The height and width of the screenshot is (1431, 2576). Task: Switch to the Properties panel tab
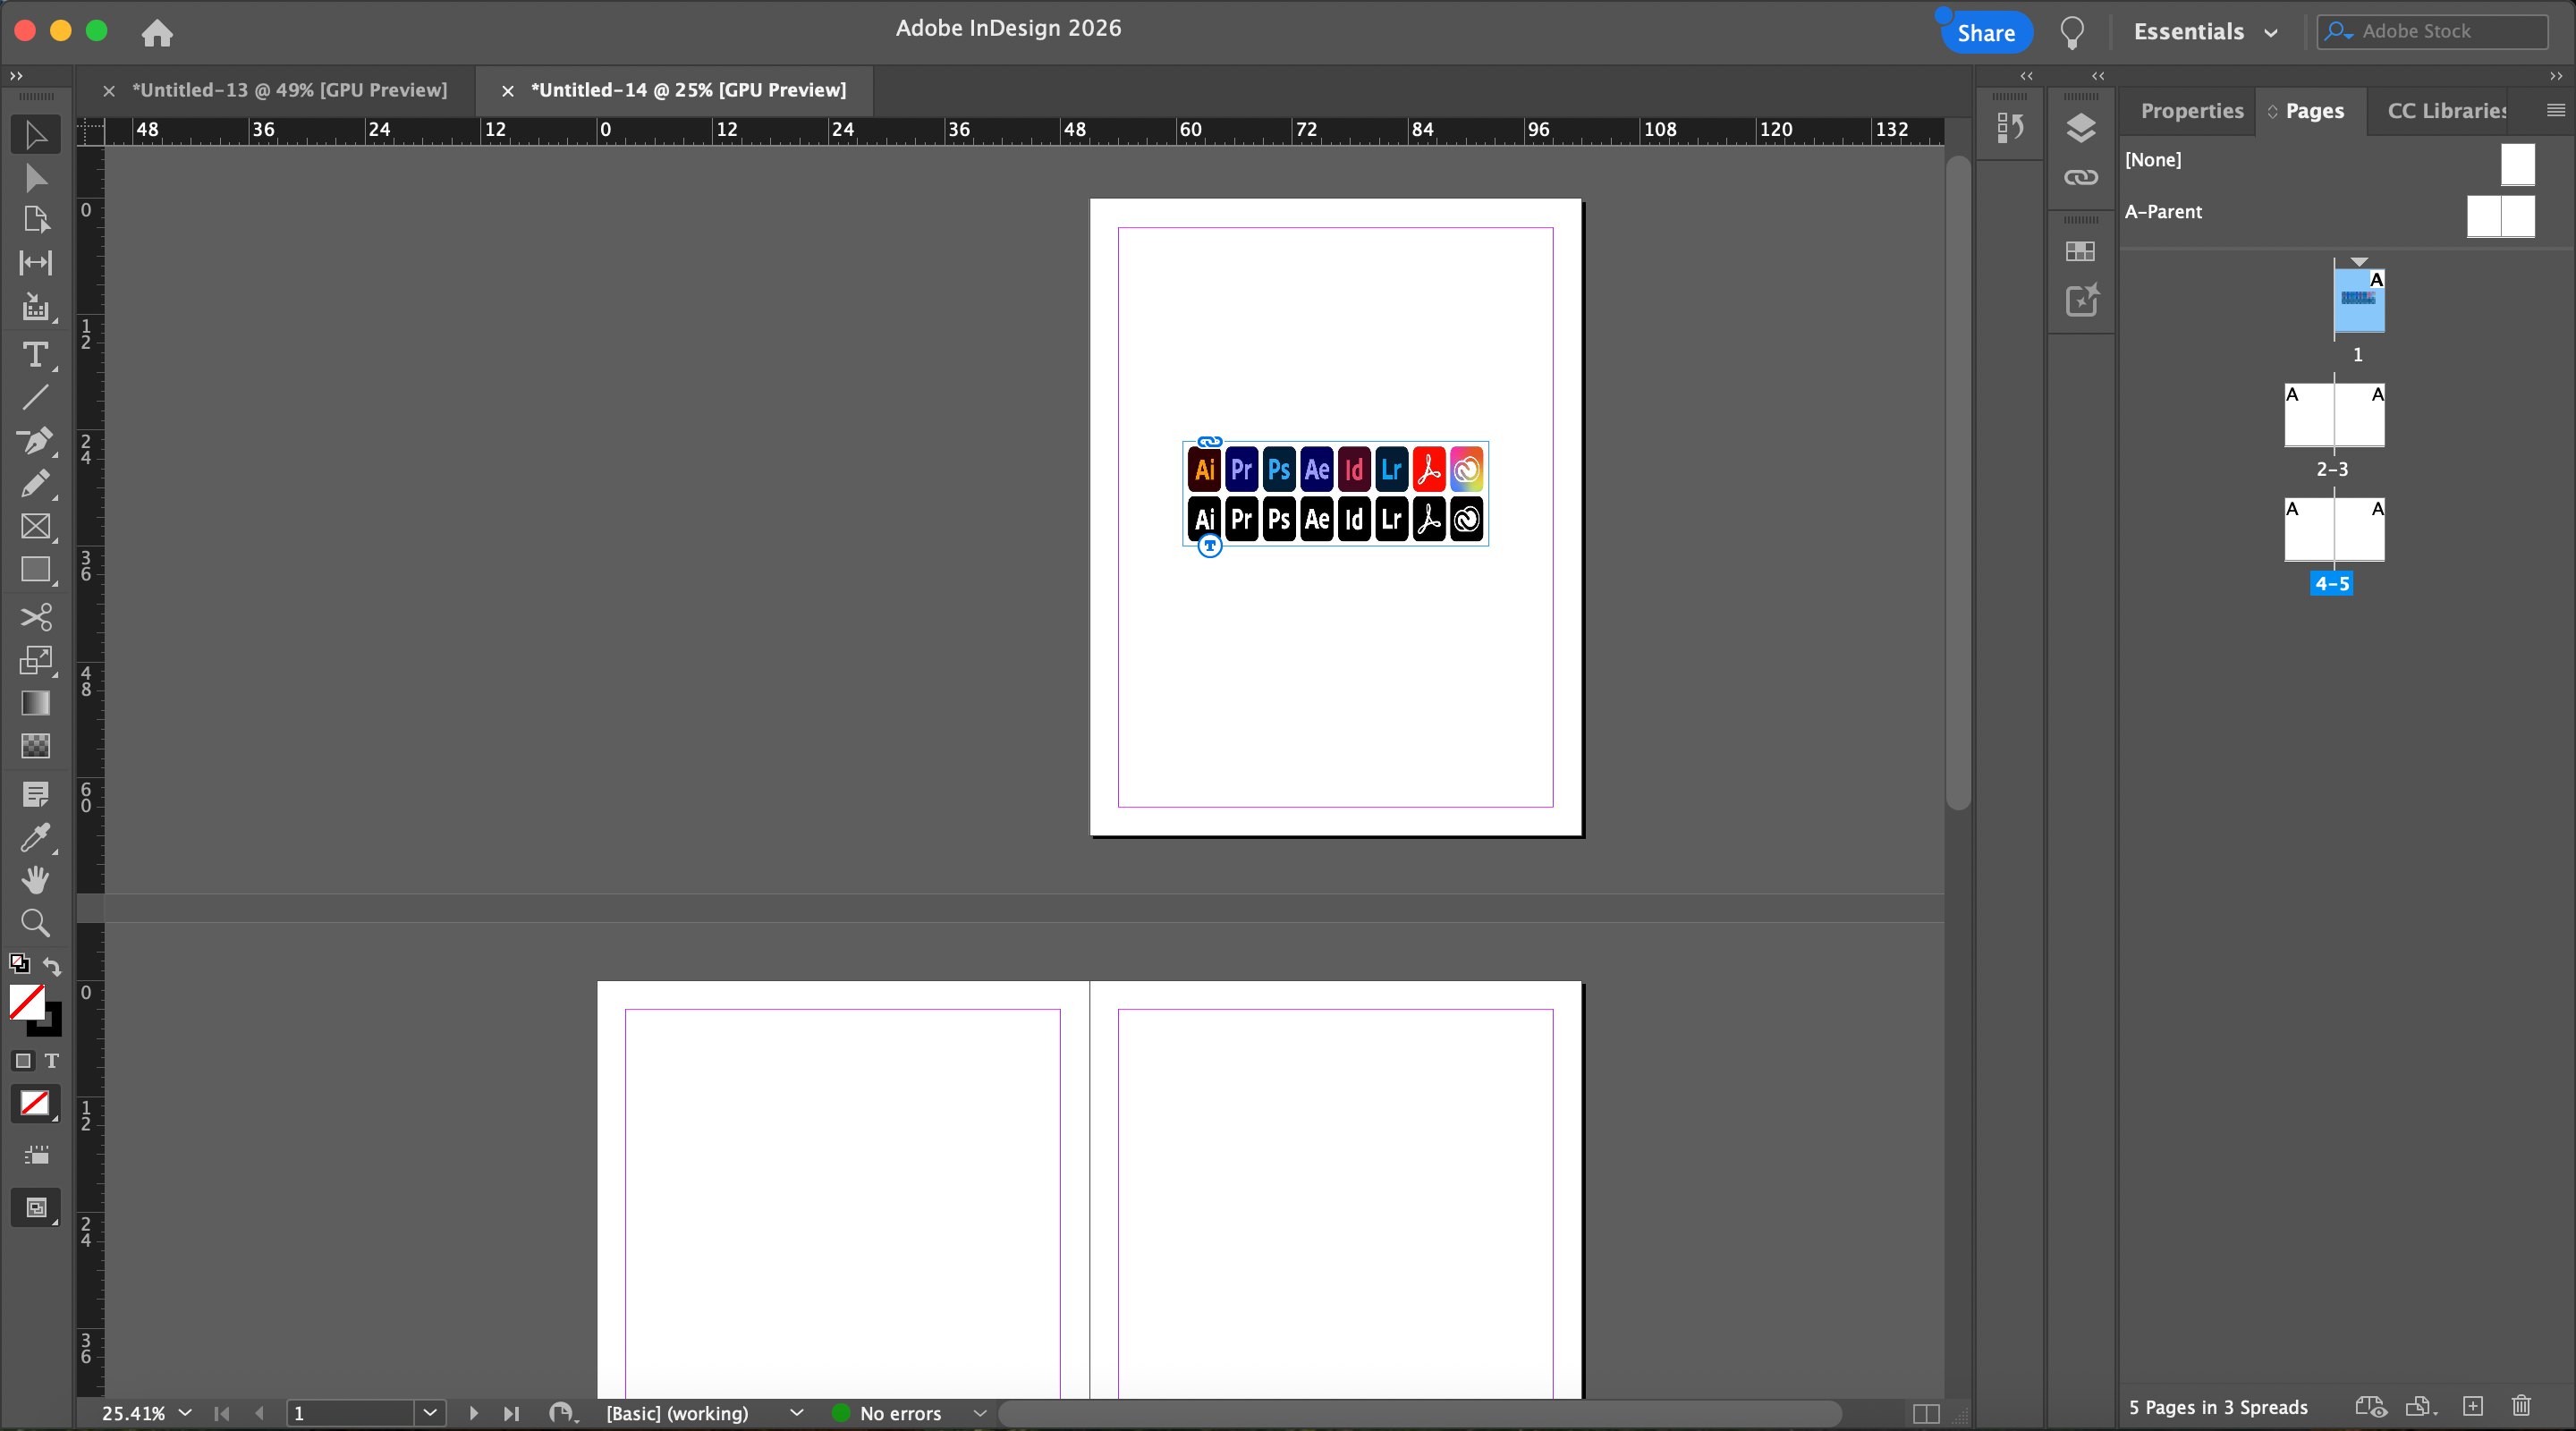pyautogui.click(x=2191, y=111)
